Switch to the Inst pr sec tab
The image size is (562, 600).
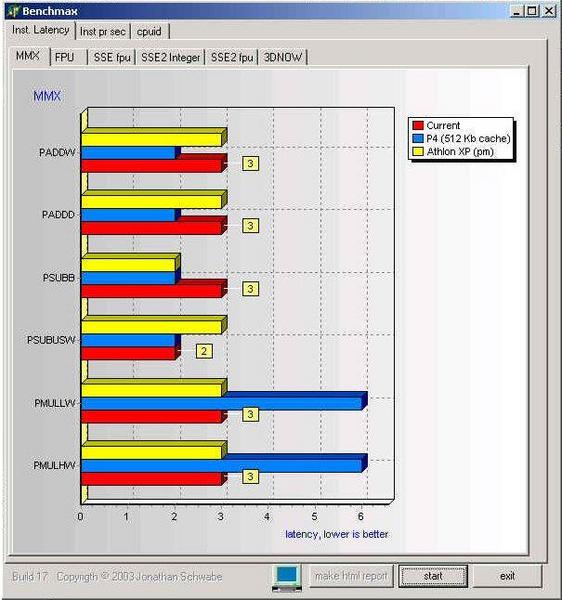(x=103, y=32)
